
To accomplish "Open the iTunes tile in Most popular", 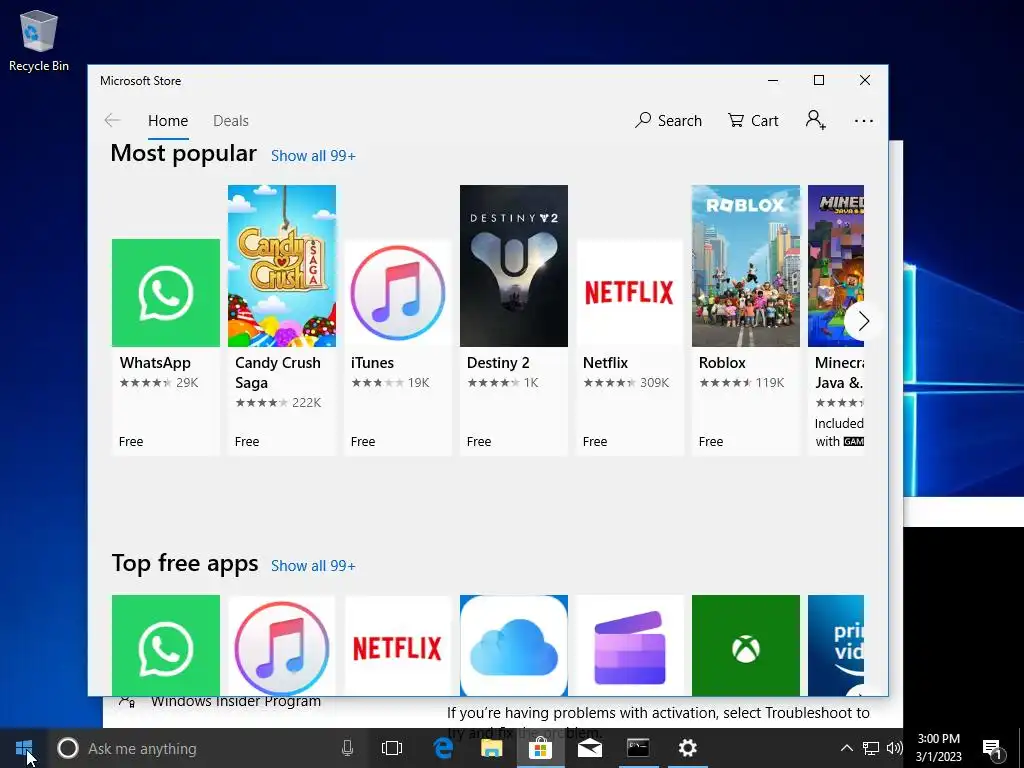I will coord(398,346).
